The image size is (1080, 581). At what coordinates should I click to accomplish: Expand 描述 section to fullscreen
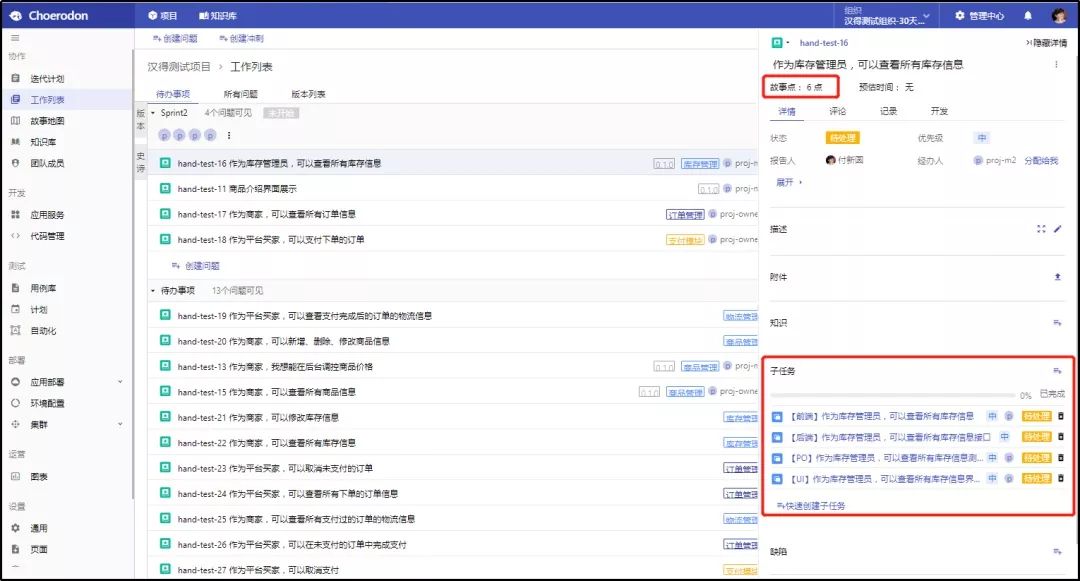(1041, 229)
